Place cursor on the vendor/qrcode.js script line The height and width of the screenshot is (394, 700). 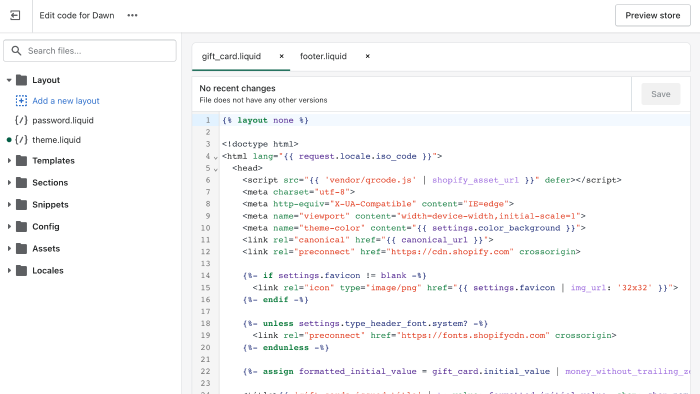click(432, 180)
